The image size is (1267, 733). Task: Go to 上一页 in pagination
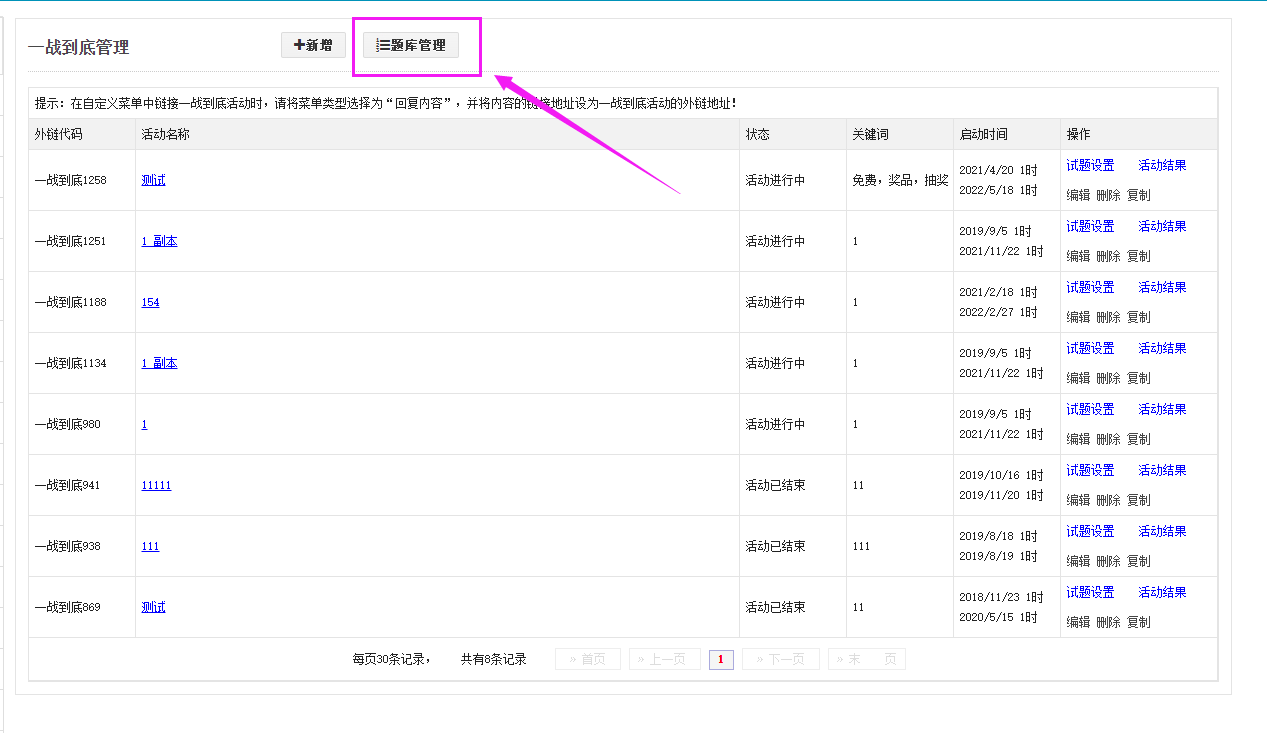(664, 659)
